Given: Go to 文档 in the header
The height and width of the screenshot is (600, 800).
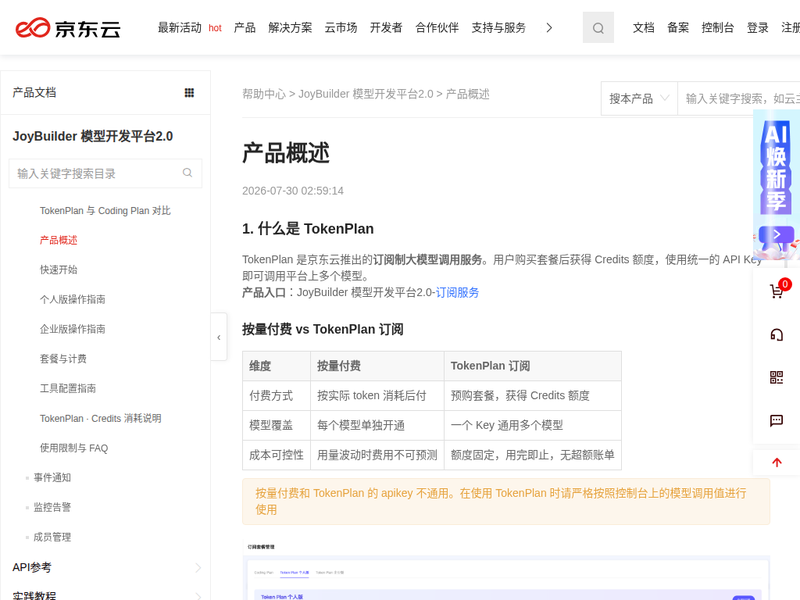Looking at the screenshot, I should [643, 28].
